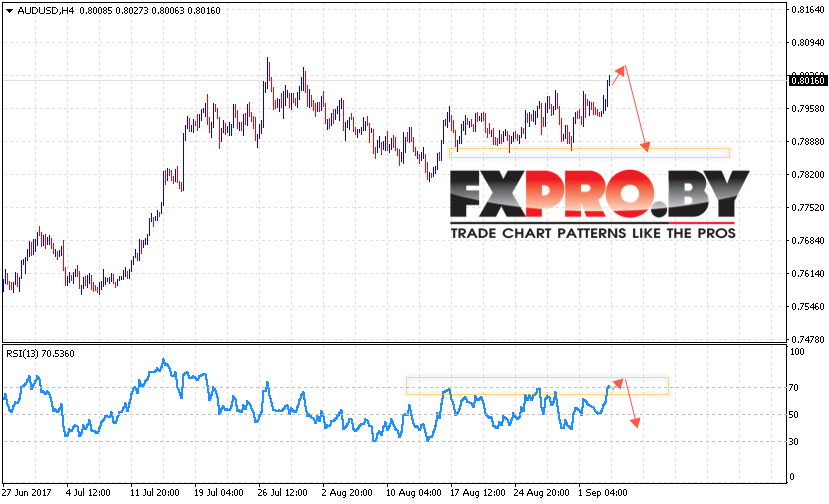Click the 0.75460 price axis label

[808, 307]
